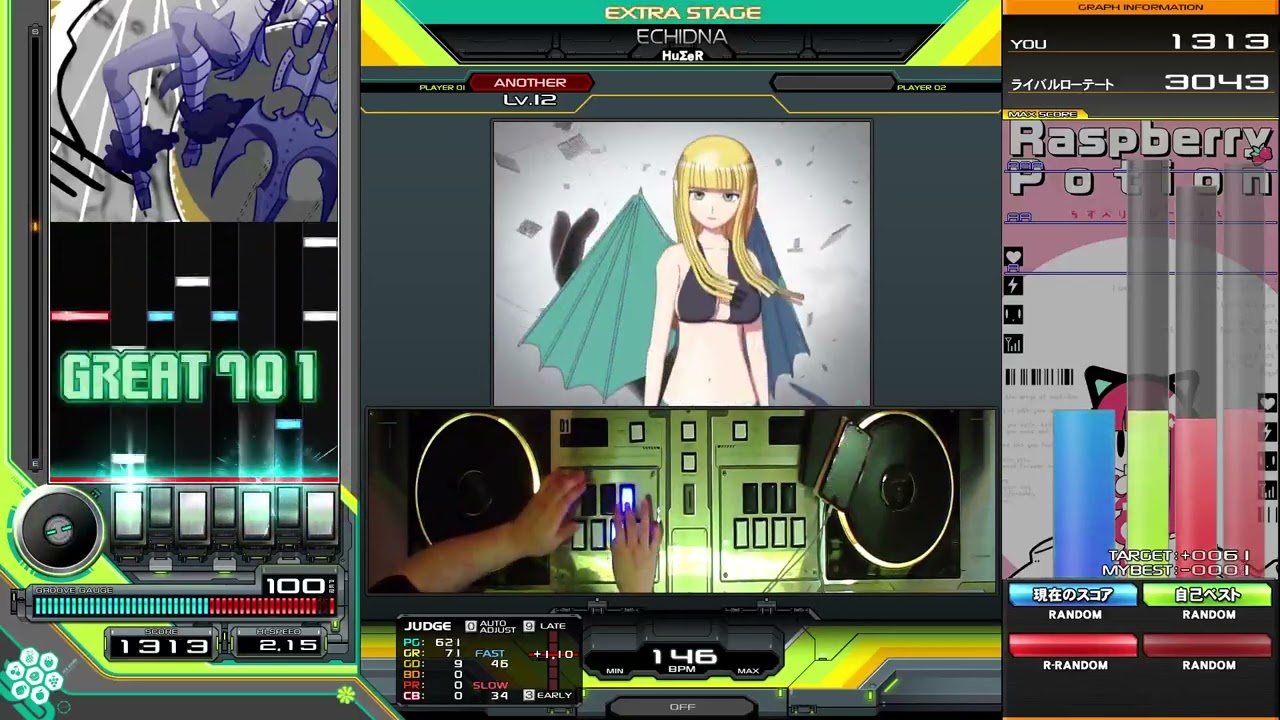Screen dimensions: 1280x720
Task: Click the lightning bolt icon under the heart
Action: tap(1013, 286)
